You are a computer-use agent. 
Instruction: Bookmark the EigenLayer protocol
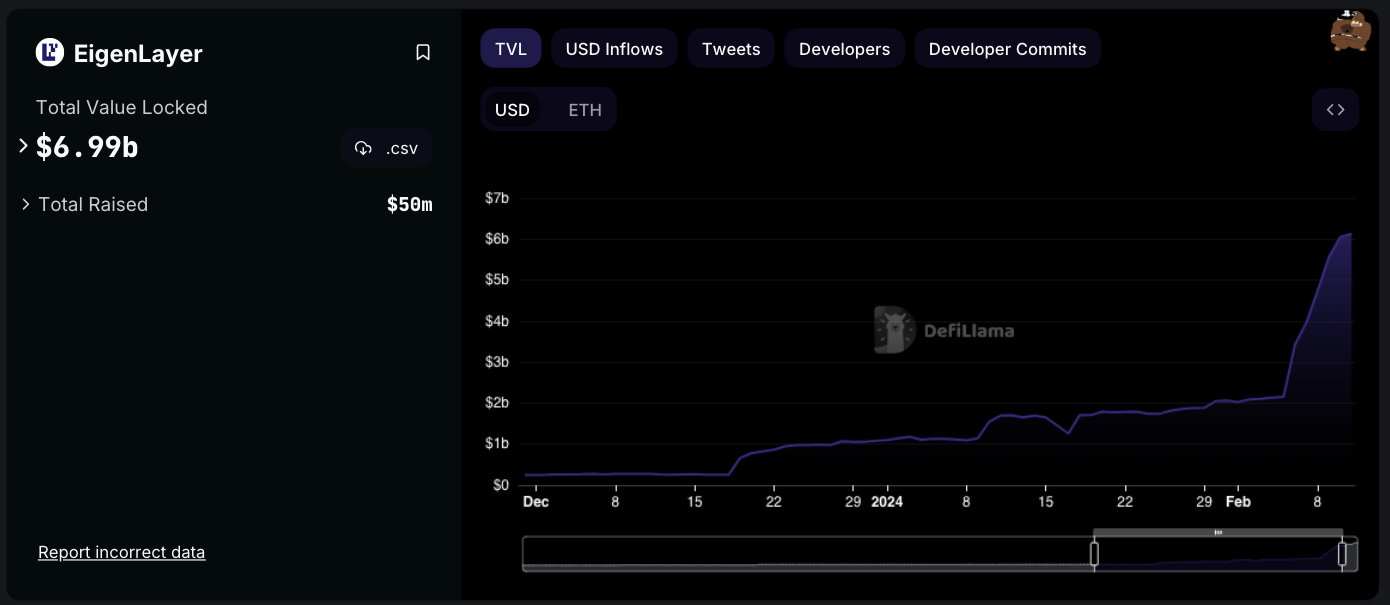(423, 53)
